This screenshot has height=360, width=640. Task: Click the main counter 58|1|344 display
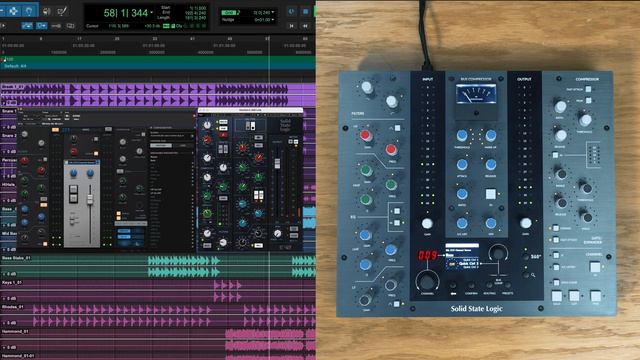pyautogui.click(x=125, y=13)
